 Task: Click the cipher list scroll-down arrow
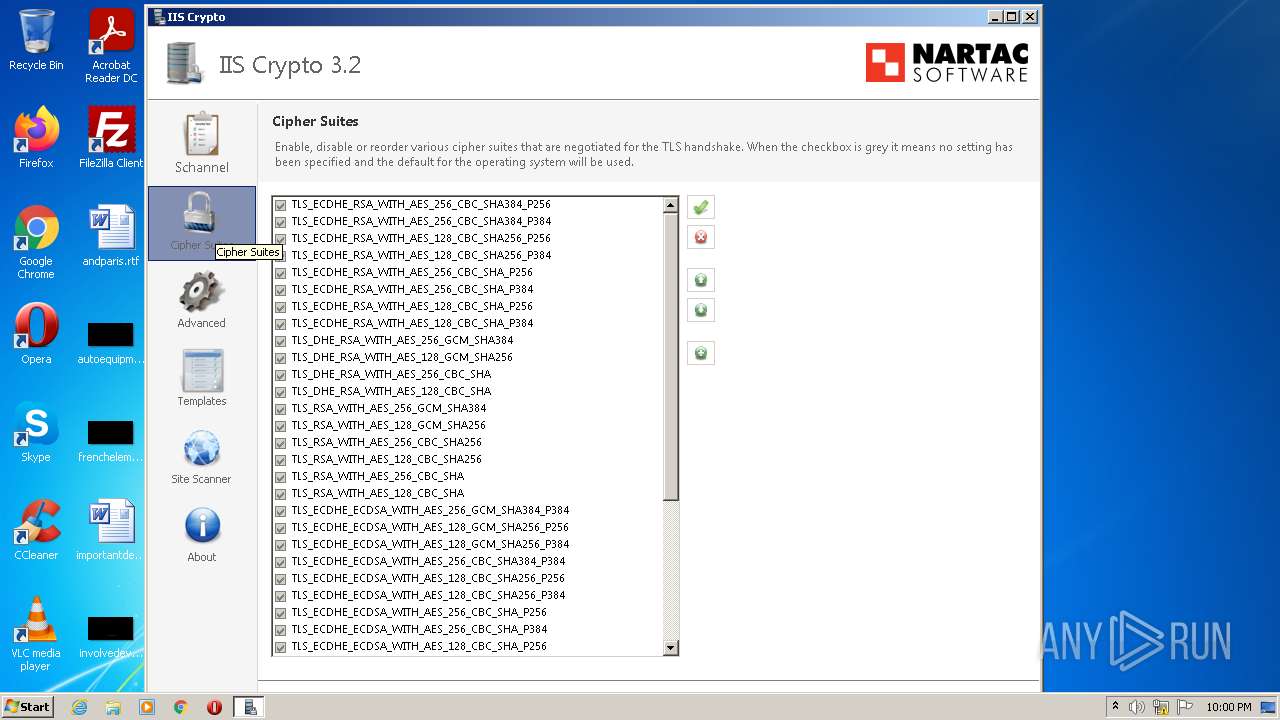670,648
